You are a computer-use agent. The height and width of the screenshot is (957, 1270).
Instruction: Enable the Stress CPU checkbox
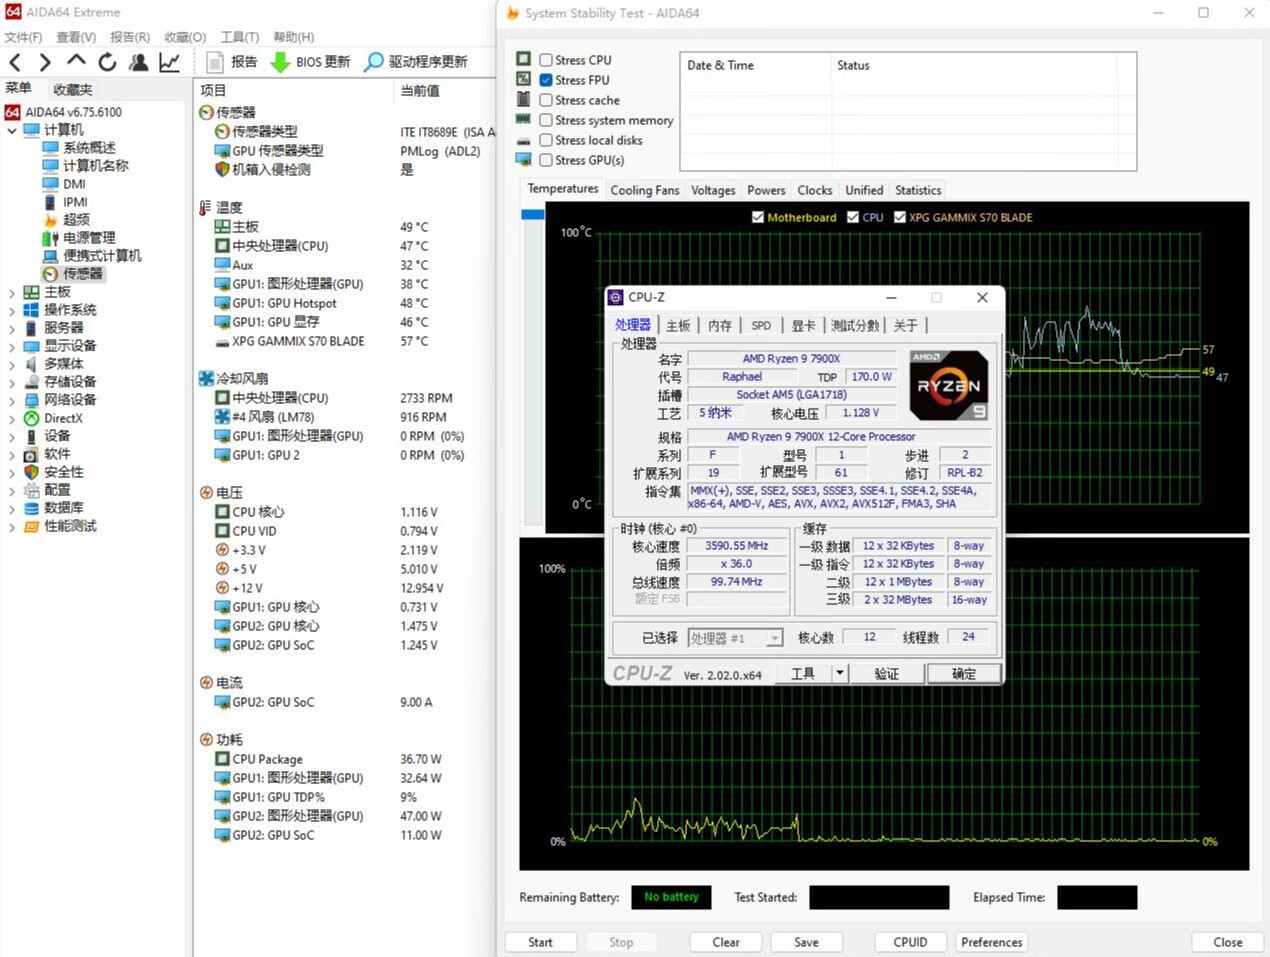[x=546, y=60]
